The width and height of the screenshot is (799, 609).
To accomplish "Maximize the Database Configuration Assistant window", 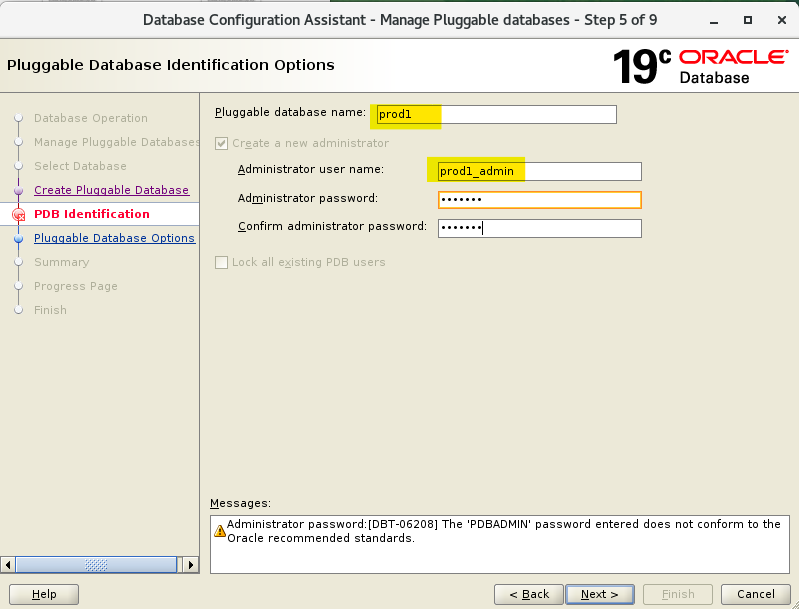I will click(748, 20).
